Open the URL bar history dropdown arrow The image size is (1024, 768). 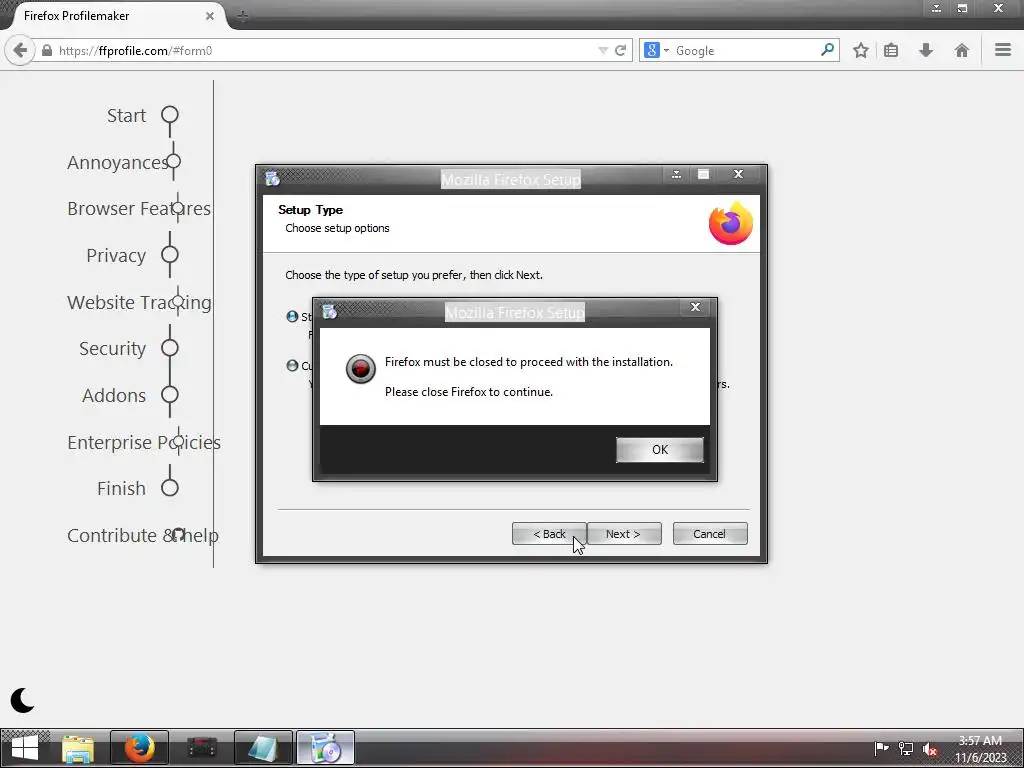(603, 50)
